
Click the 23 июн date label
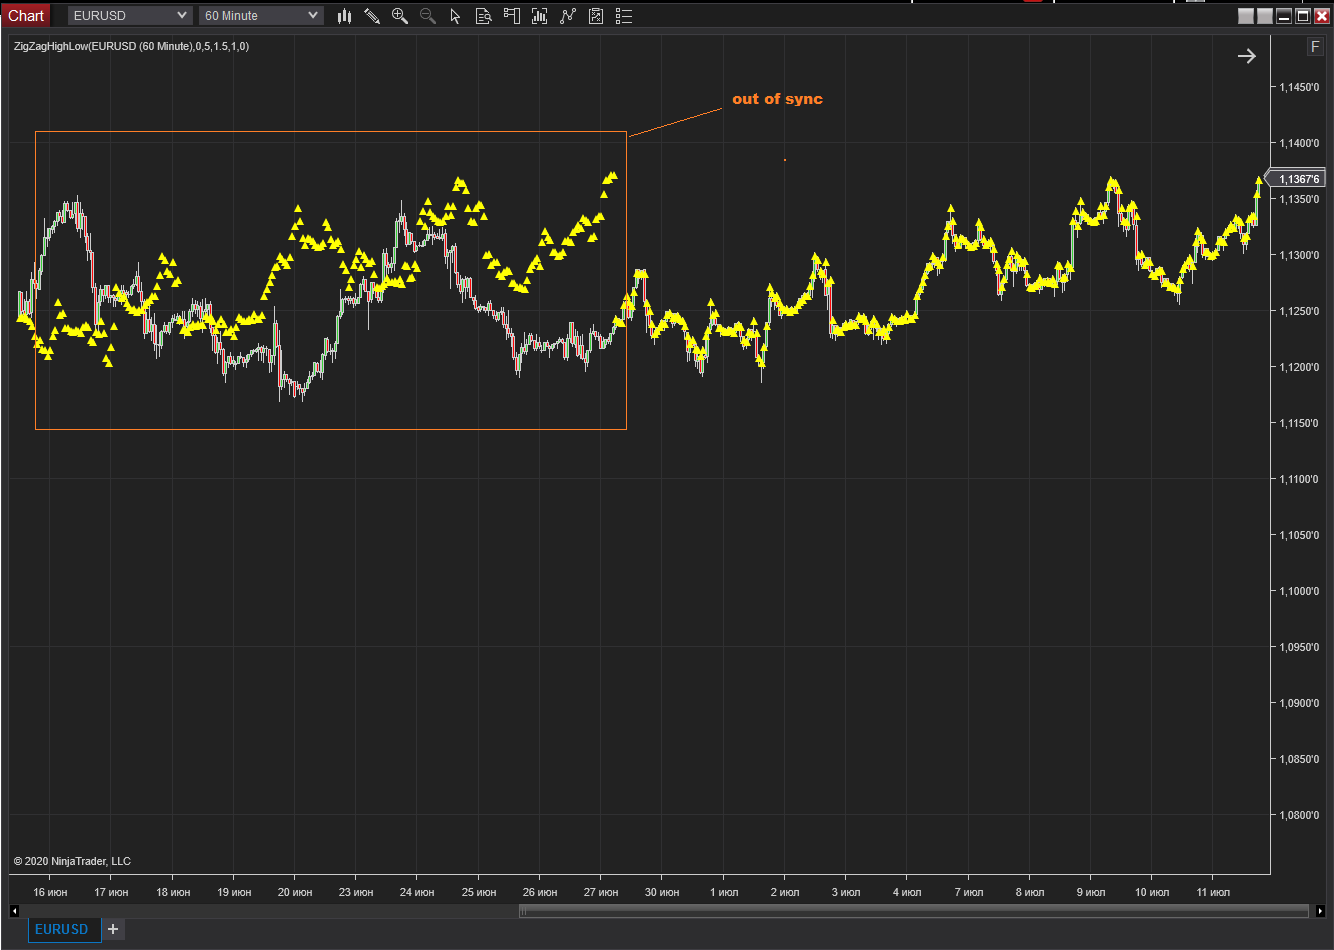[x=355, y=892]
